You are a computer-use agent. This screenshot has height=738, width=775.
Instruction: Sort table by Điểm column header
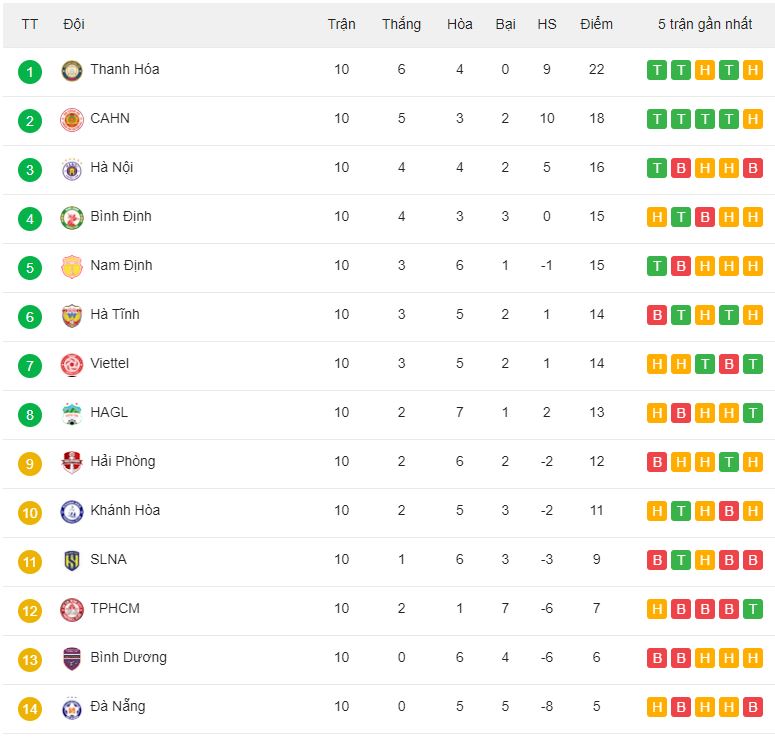pos(596,24)
